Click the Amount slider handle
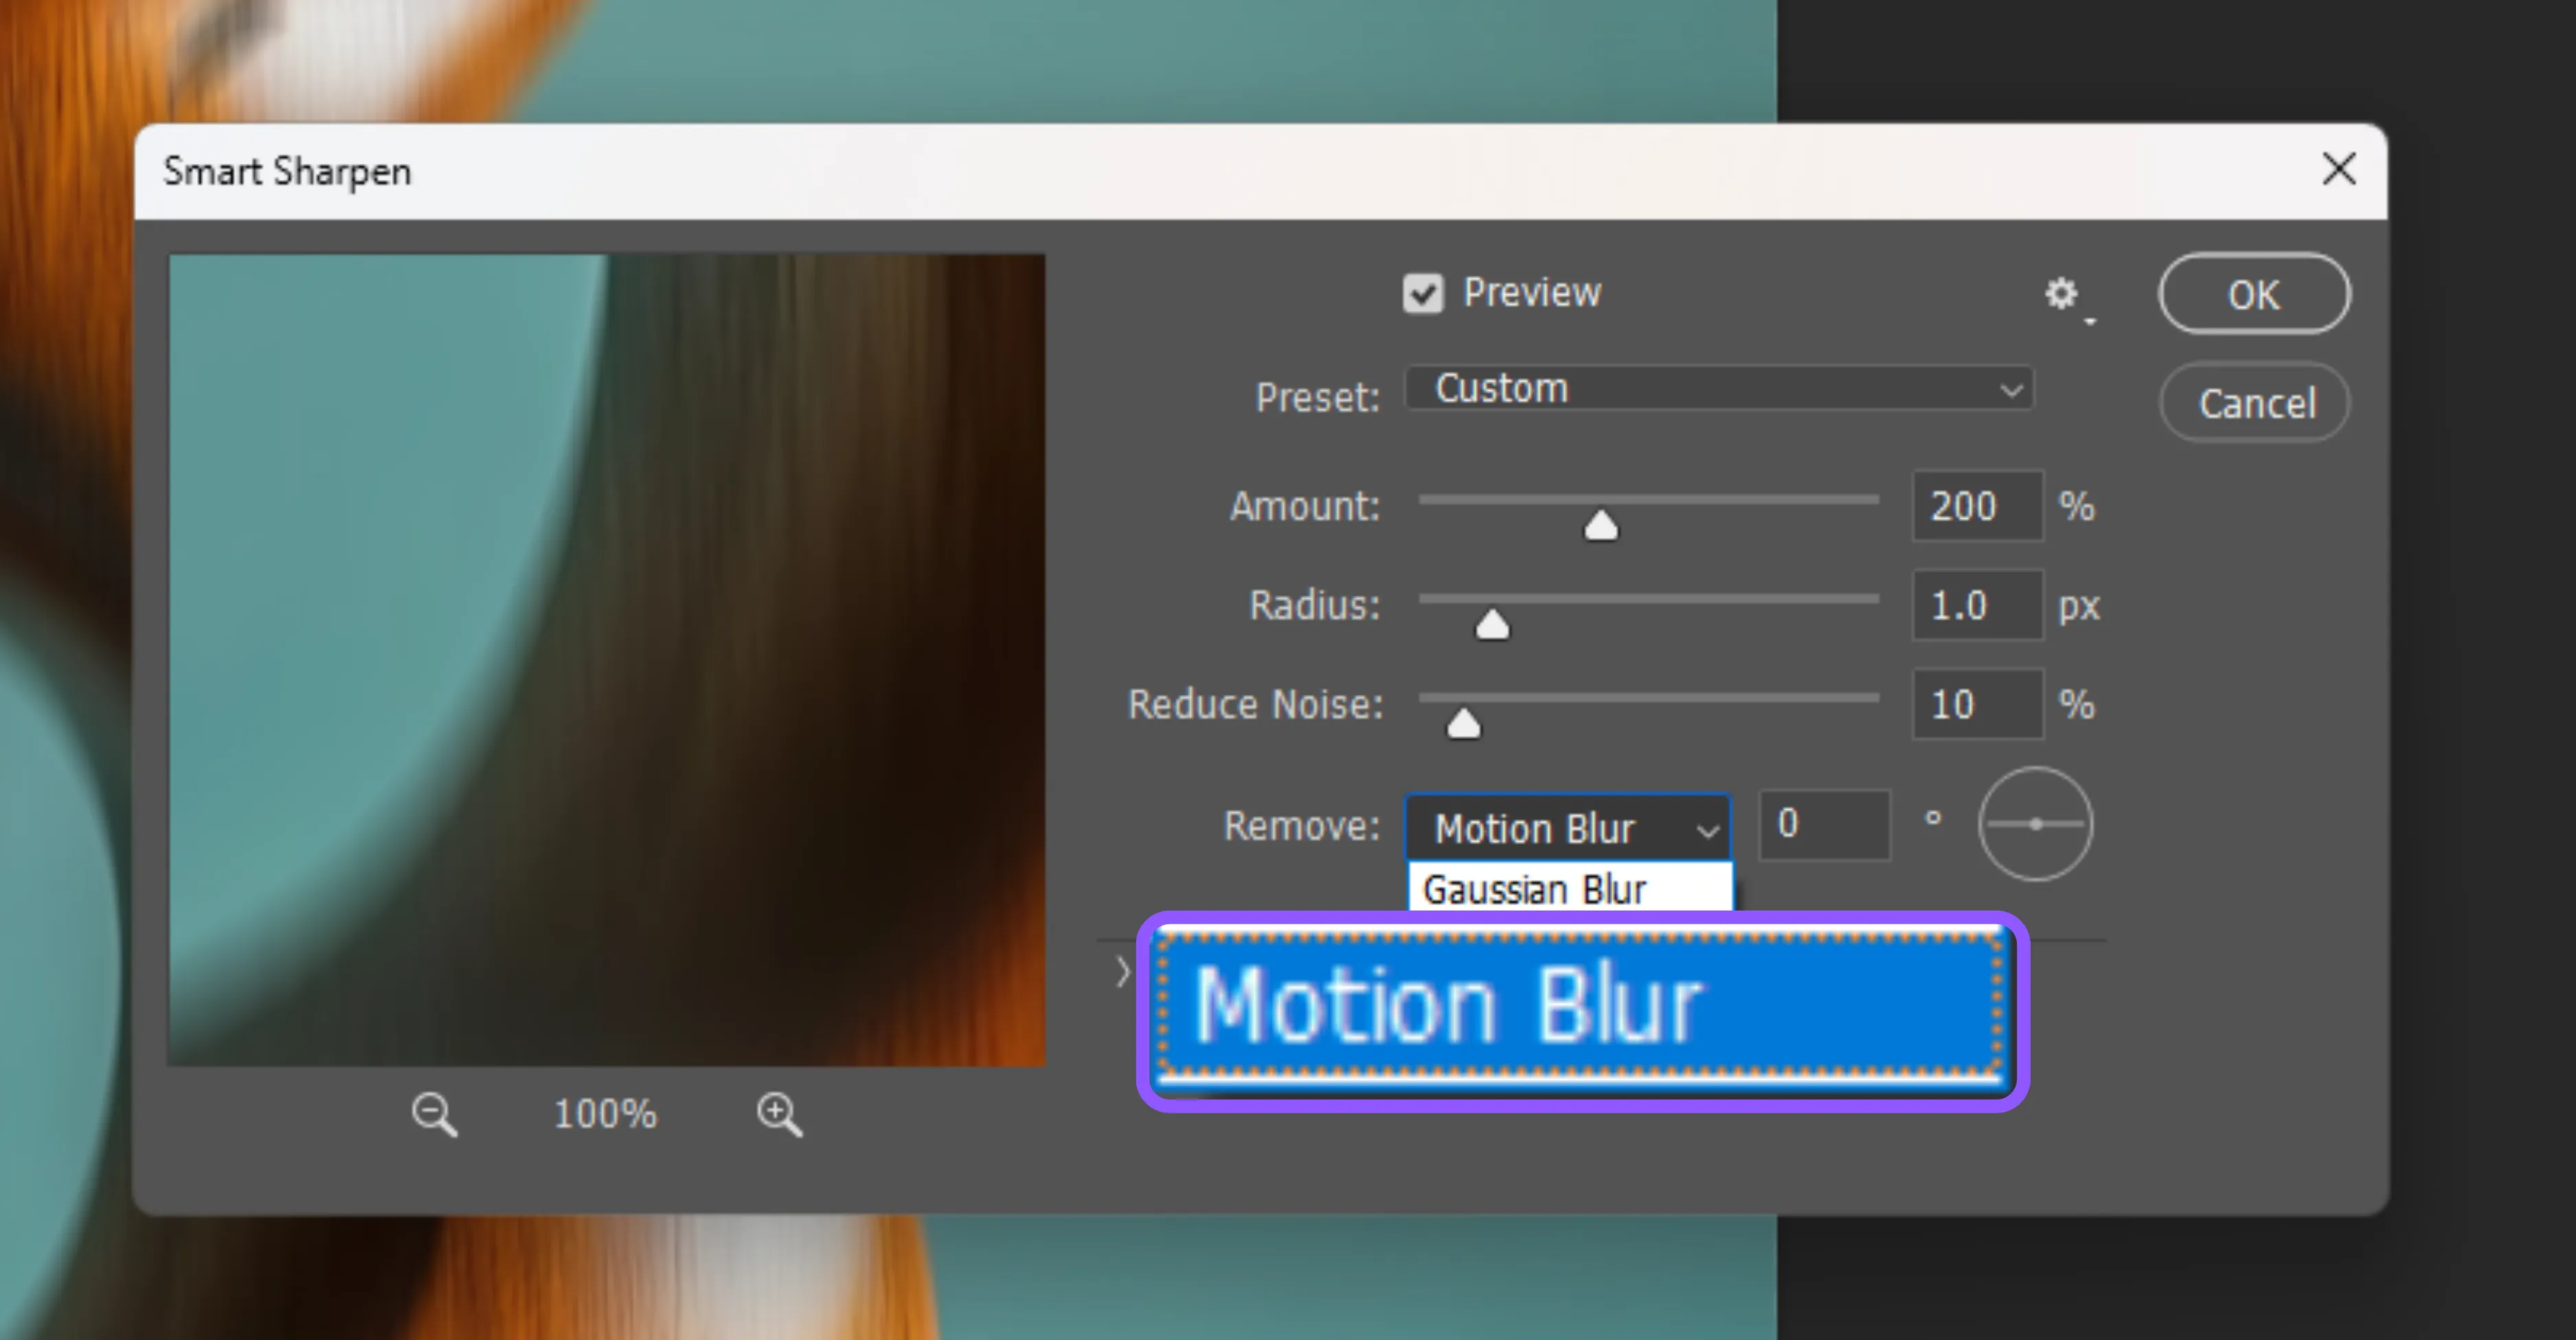The width and height of the screenshot is (2576, 1340). pyautogui.click(x=1600, y=525)
